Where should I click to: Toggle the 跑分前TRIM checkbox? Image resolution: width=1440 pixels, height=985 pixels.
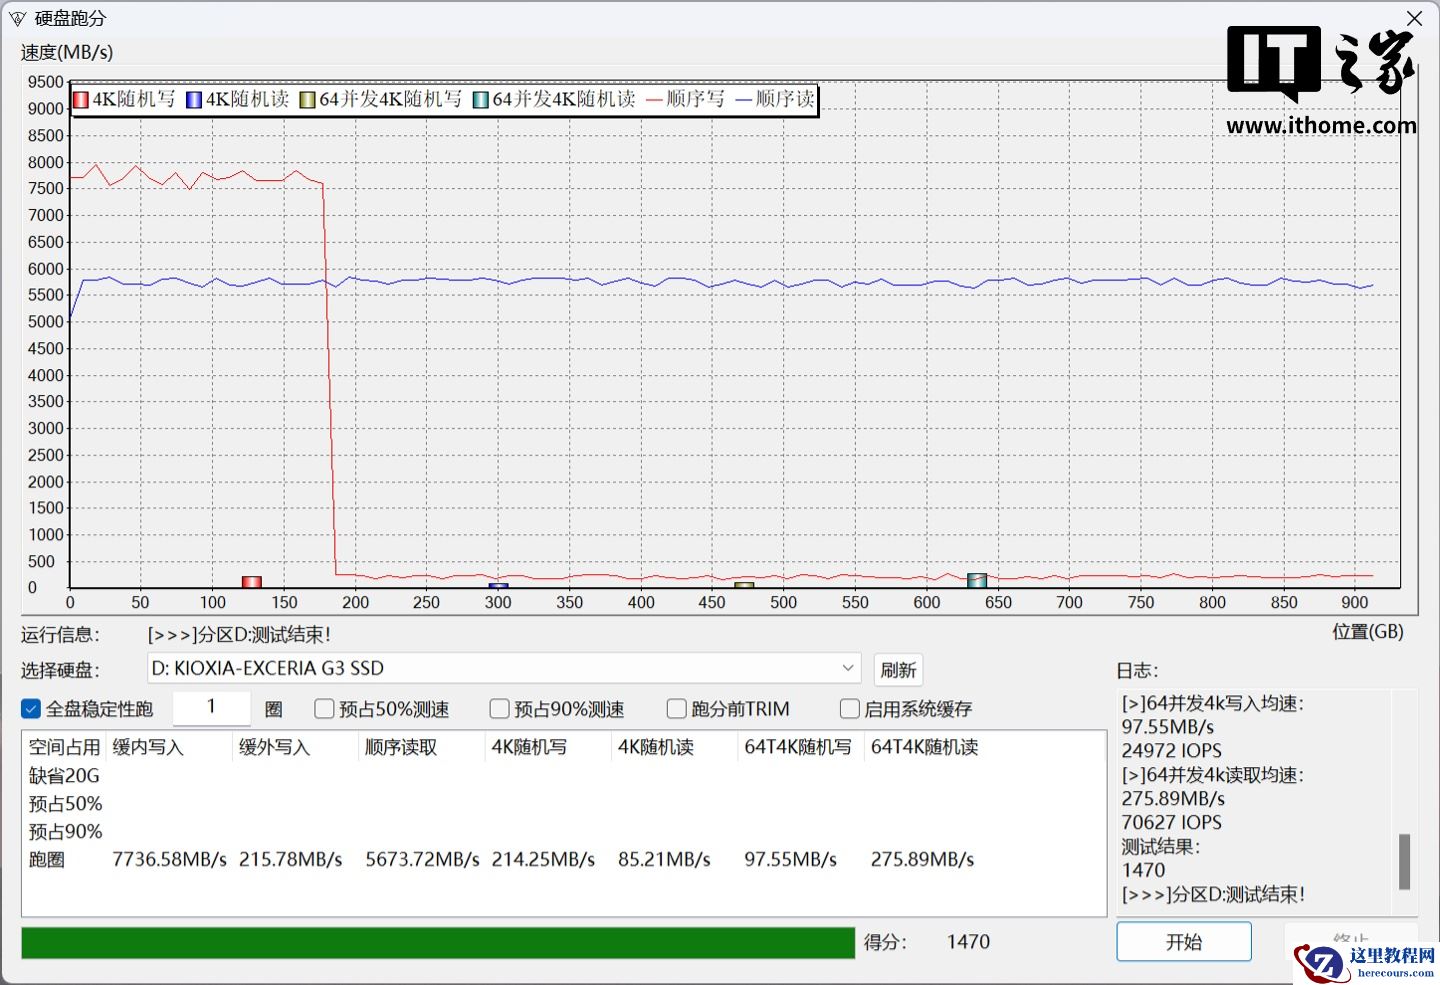(676, 709)
